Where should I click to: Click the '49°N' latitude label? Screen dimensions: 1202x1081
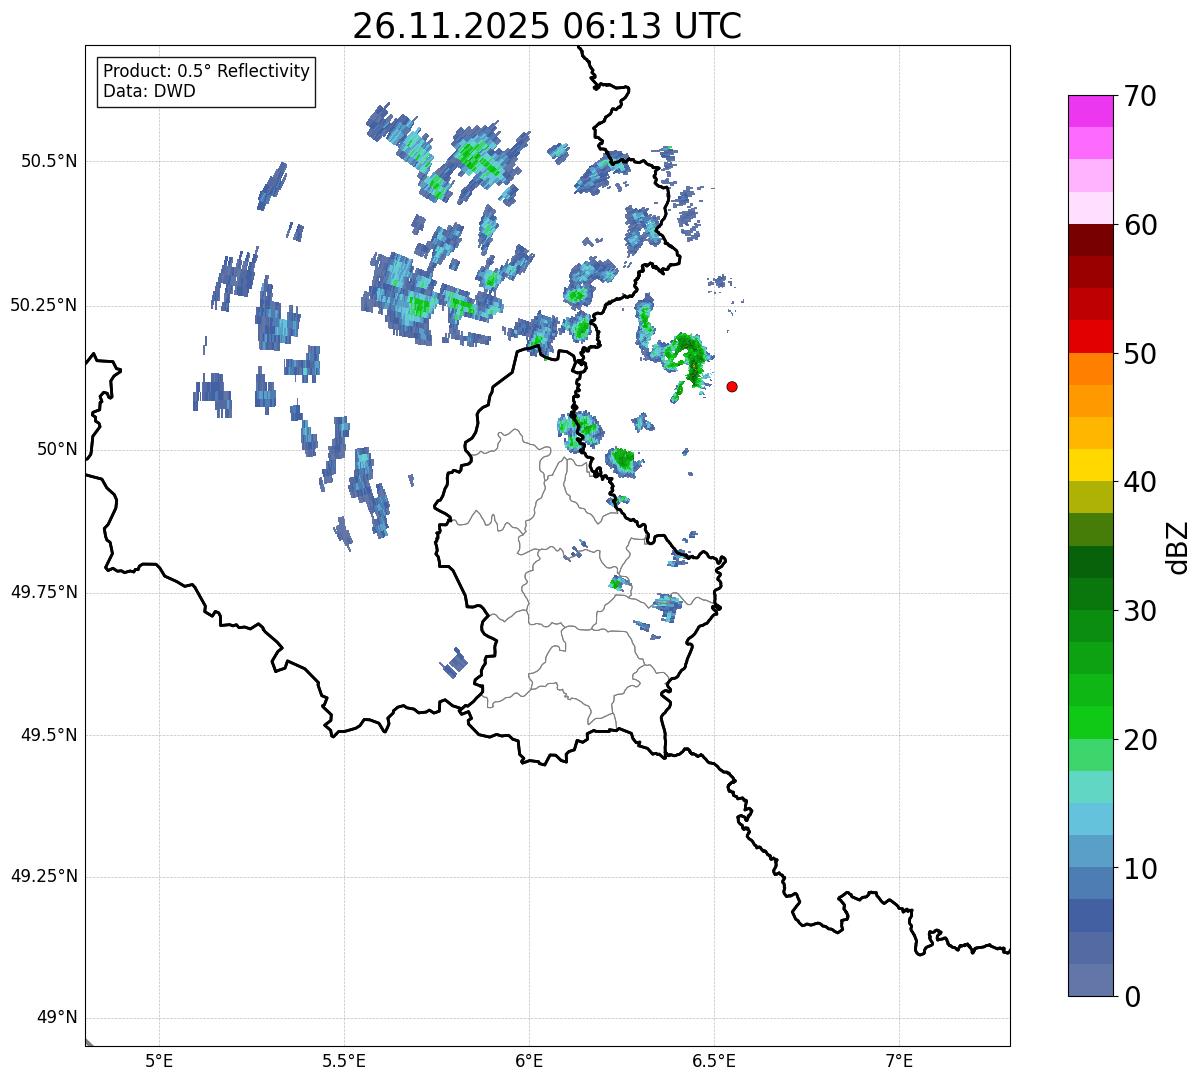coord(57,1018)
